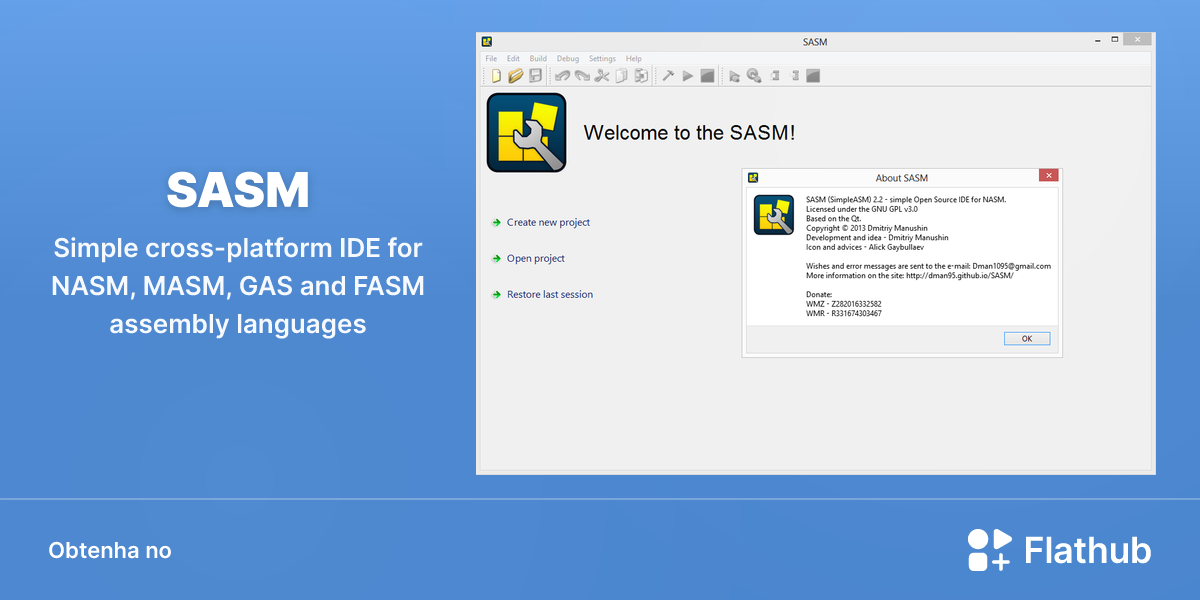Image resolution: width=1200 pixels, height=600 pixels.
Task: Click the Build hammer icon
Action: click(x=668, y=75)
